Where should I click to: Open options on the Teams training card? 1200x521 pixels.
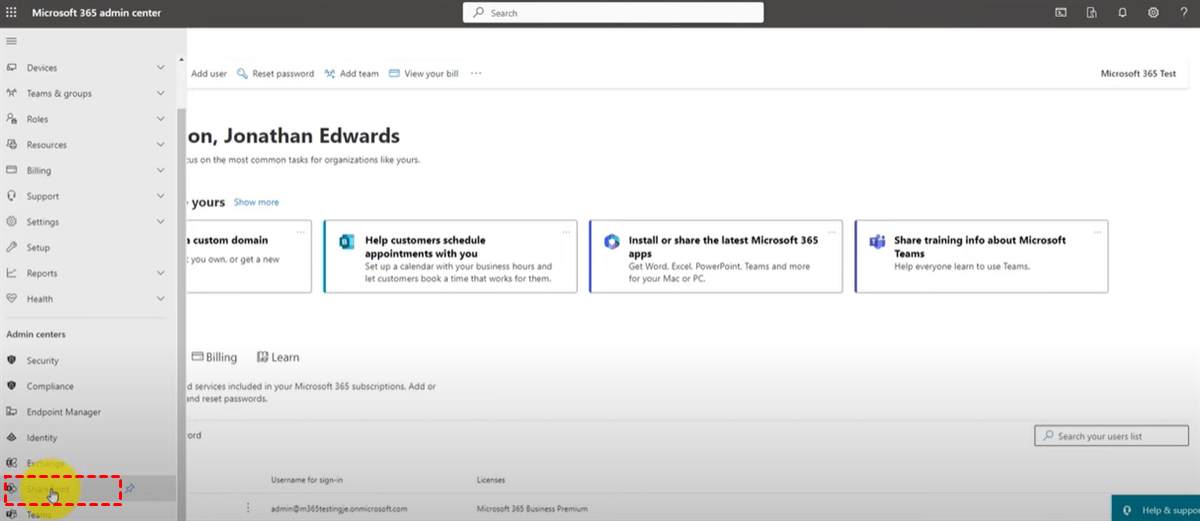pos(1097,231)
